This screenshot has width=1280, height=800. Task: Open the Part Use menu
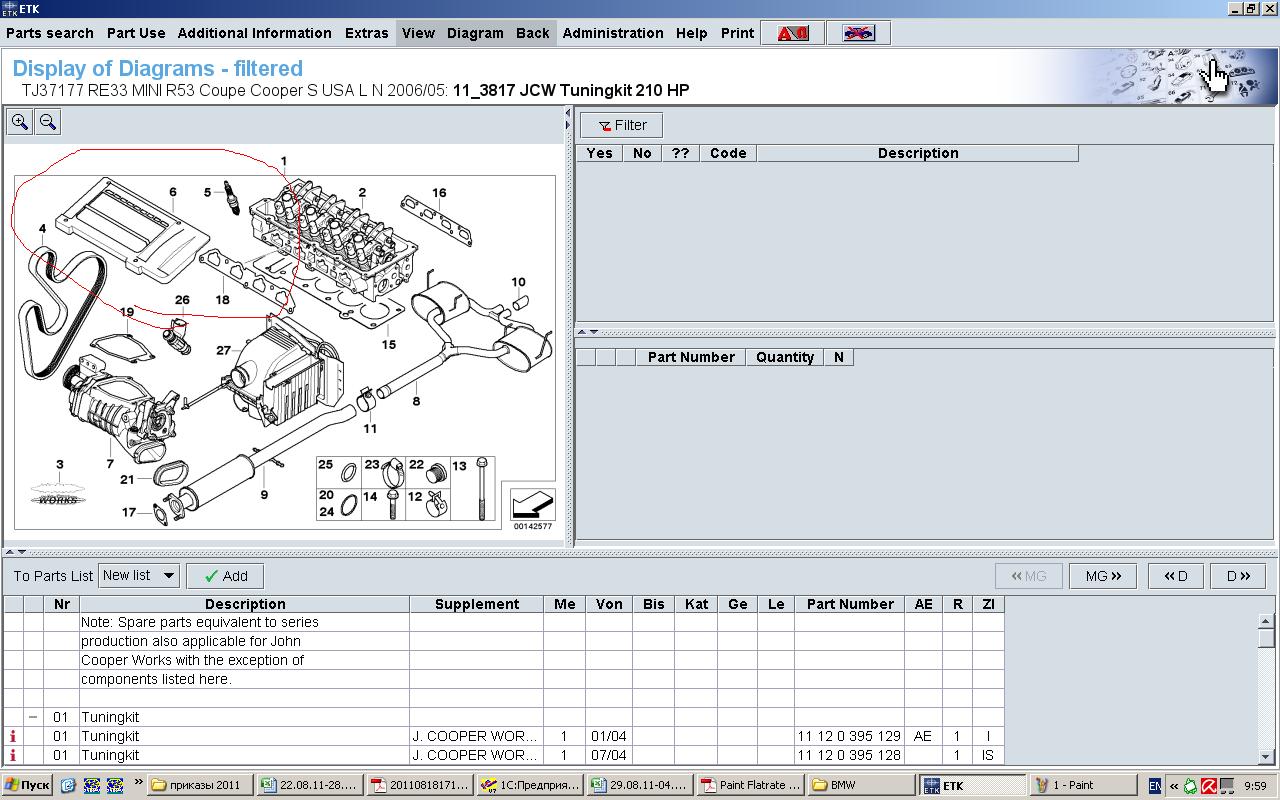pyautogui.click(x=136, y=33)
